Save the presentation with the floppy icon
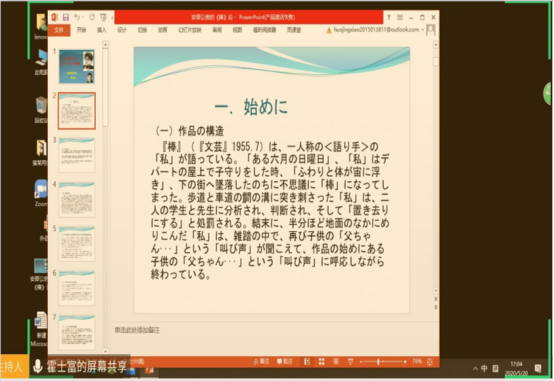This screenshot has height=381, width=554. click(x=66, y=17)
